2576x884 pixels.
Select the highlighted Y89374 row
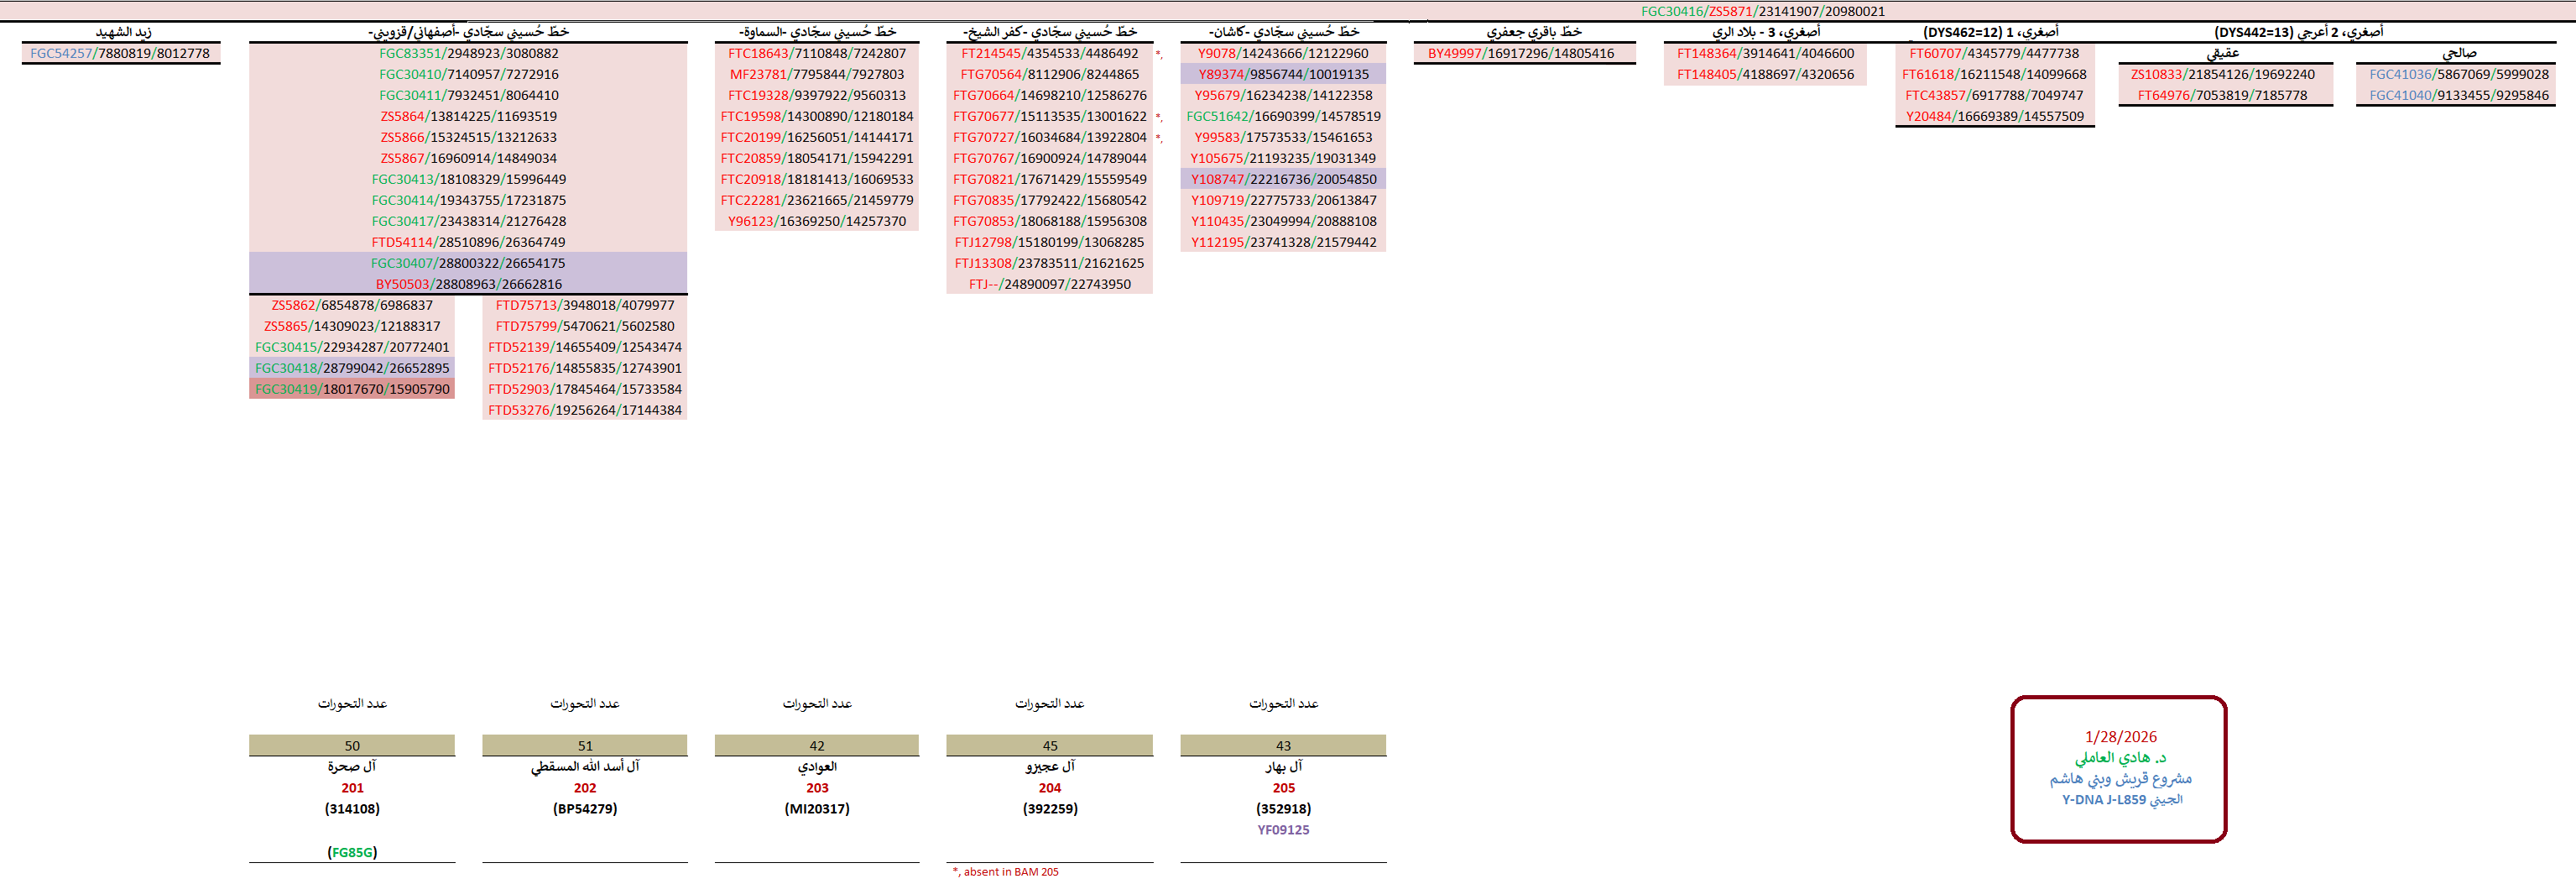[x=1283, y=75]
